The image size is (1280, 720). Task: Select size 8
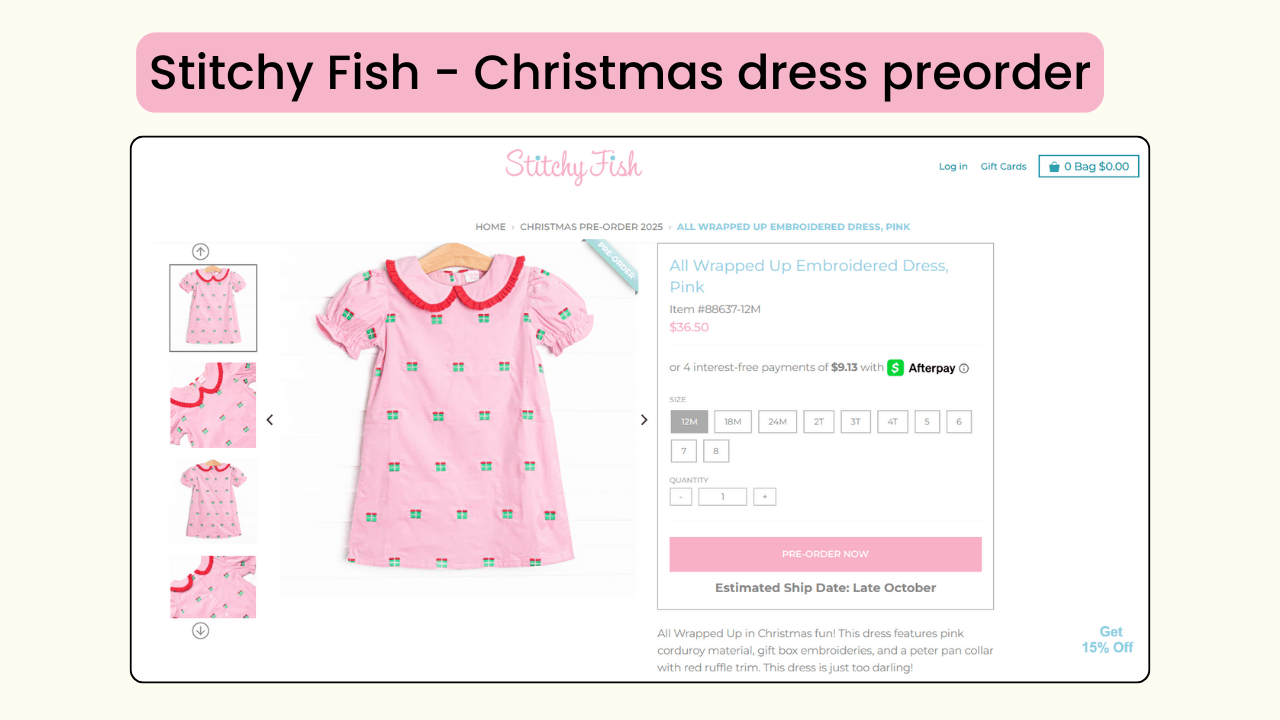click(715, 451)
